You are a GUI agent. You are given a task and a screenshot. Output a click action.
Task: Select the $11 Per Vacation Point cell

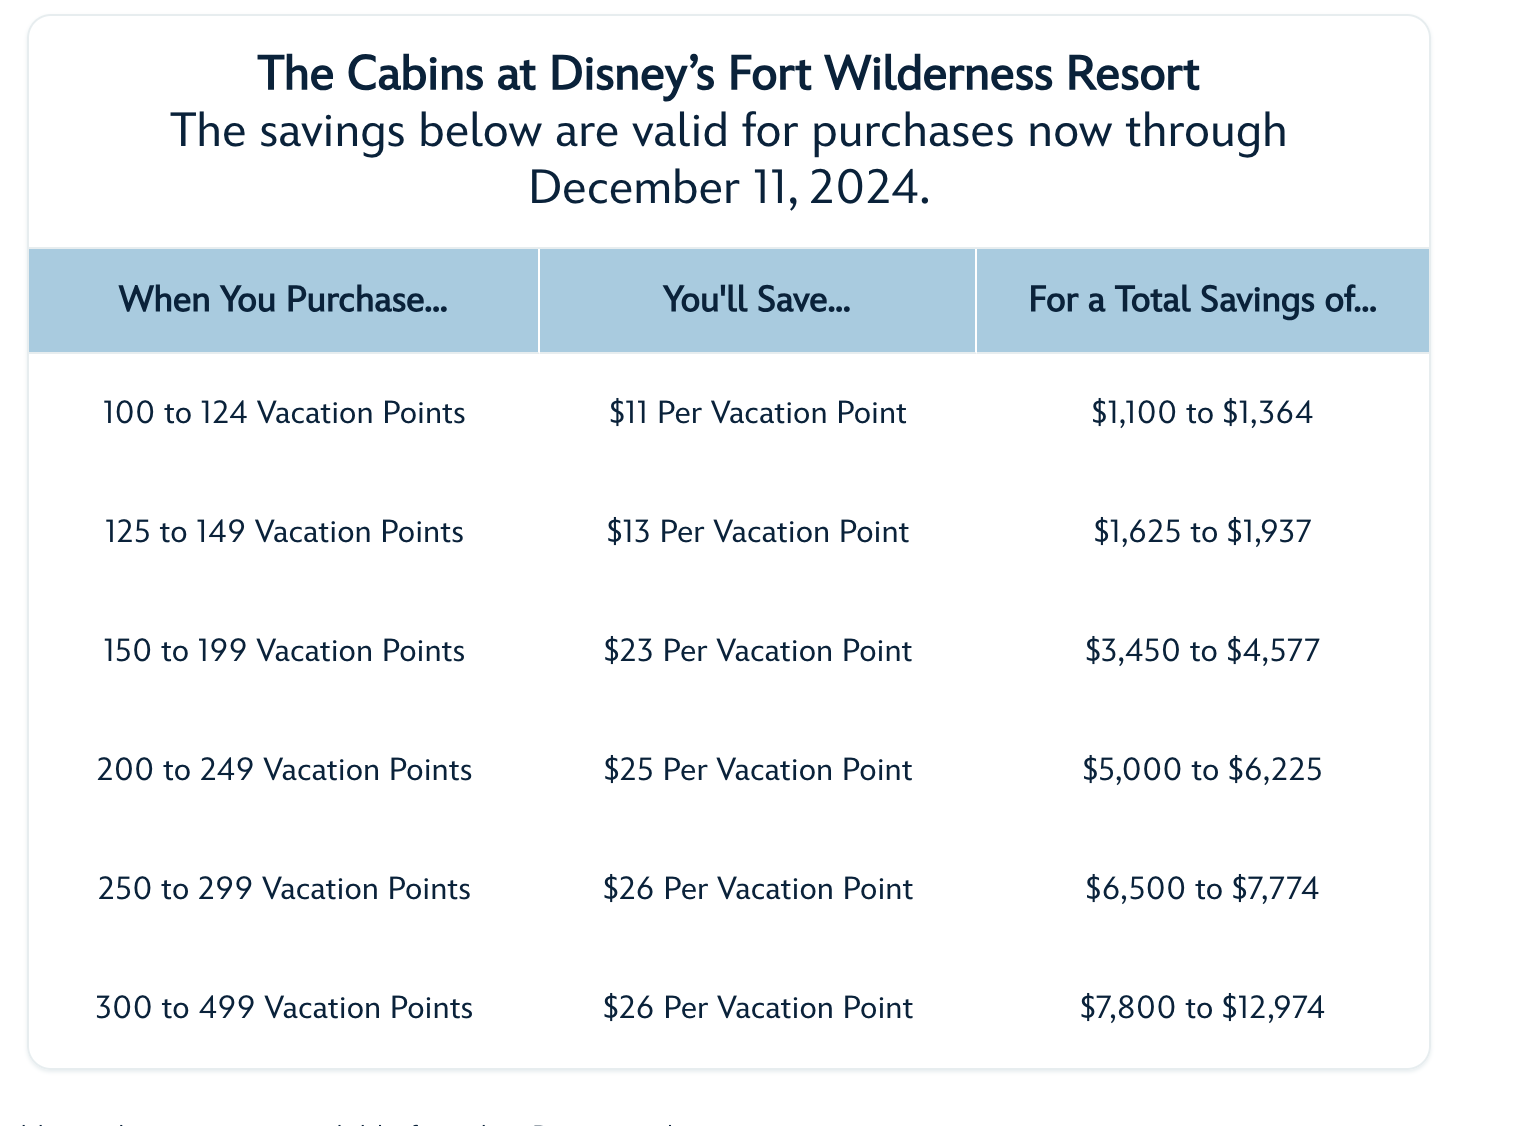click(x=757, y=413)
